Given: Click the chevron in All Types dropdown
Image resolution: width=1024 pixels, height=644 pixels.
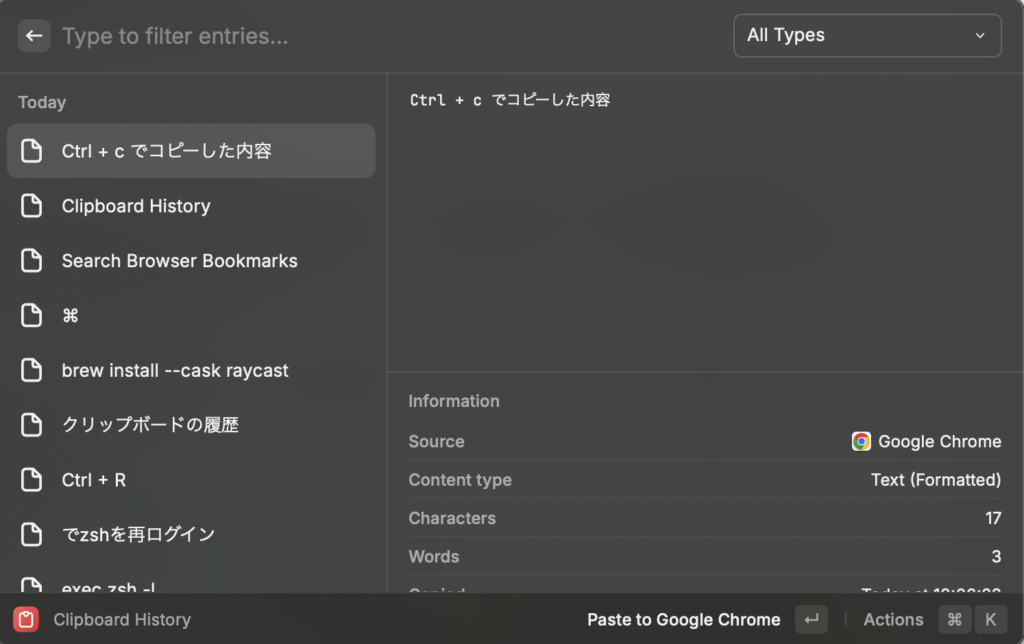Looking at the screenshot, I should (980, 36).
